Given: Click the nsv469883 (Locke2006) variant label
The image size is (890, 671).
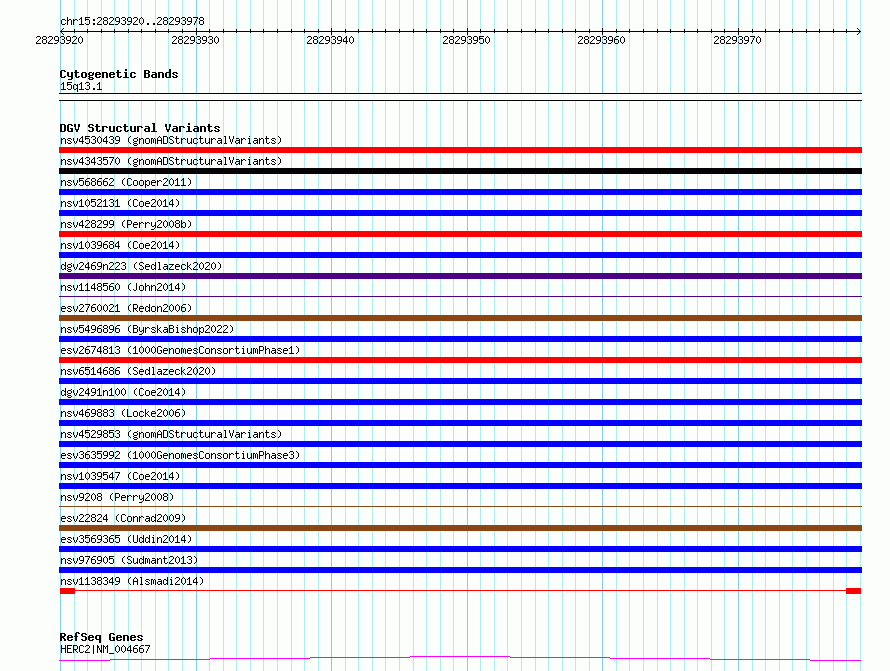Looking at the screenshot, I should point(122,413).
